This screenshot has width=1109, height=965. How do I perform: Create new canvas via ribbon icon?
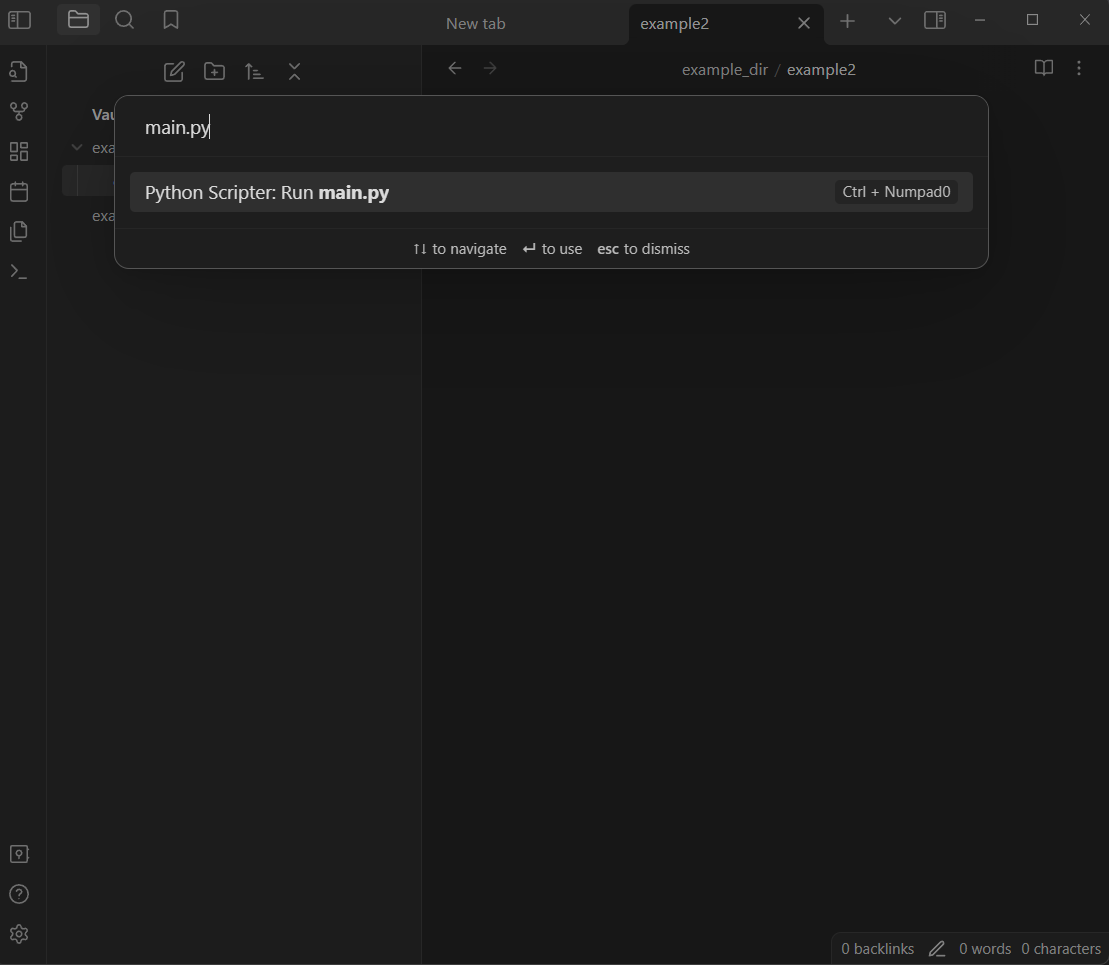(x=18, y=152)
